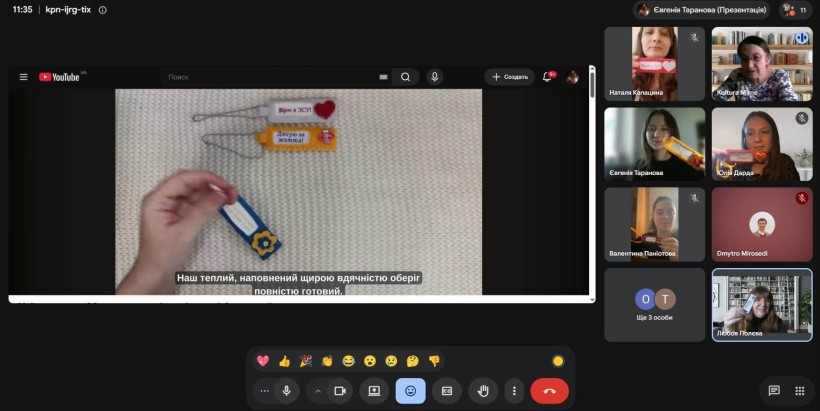This screenshot has height=411, width=820.
Task: Open more options three-dot menu
Action: (514, 391)
